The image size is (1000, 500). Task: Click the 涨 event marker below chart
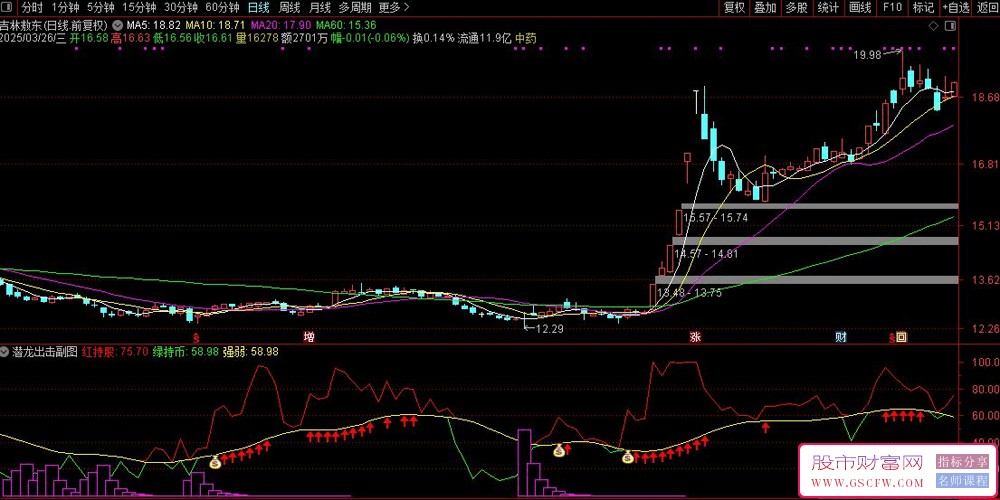coord(694,337)
